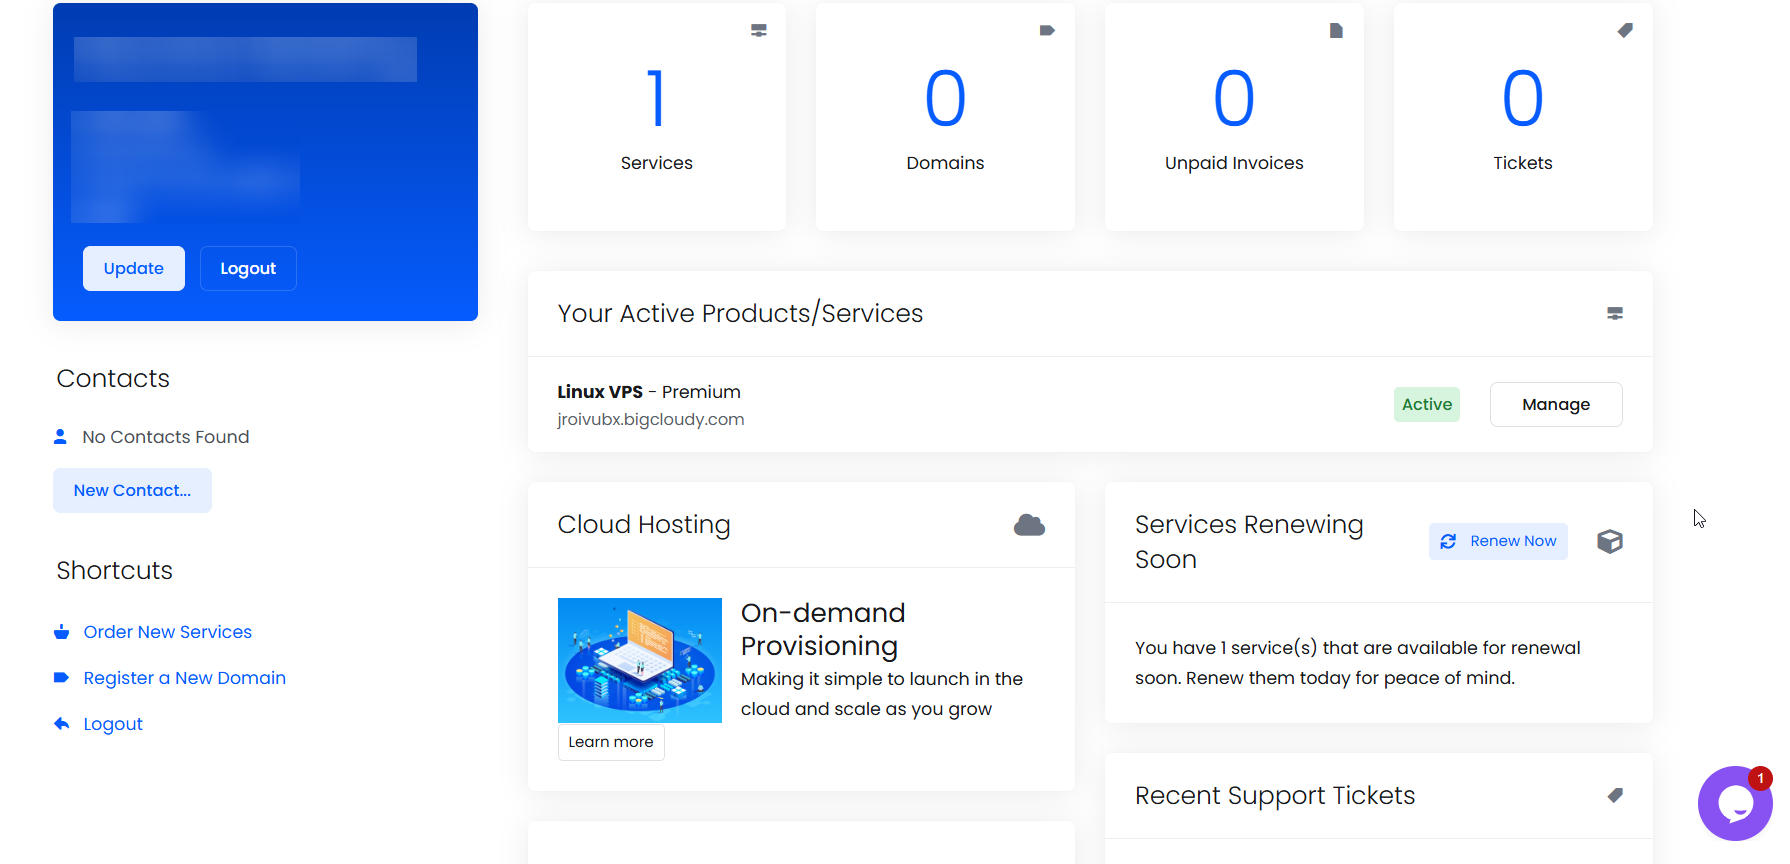The width and height of the screenshot is (1790, 864).
Task: Click the box icon beside Renew Now
Action: [1610, 542]
